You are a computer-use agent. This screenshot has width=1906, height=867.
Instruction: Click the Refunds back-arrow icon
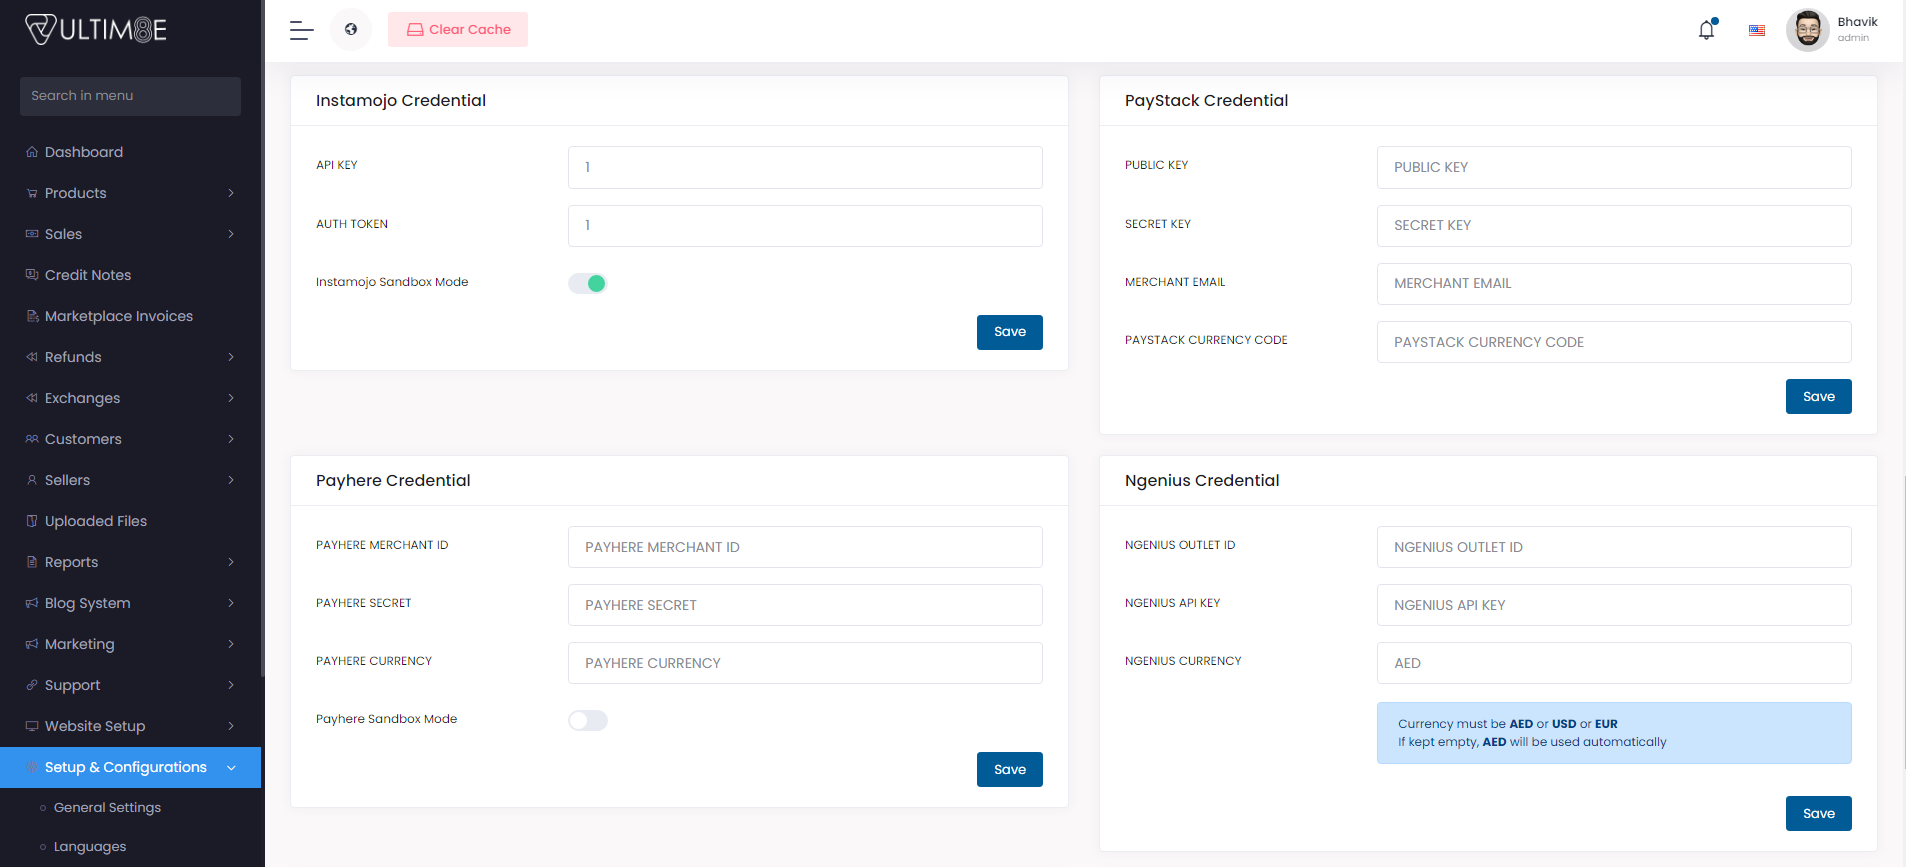[x=32, y=357]
